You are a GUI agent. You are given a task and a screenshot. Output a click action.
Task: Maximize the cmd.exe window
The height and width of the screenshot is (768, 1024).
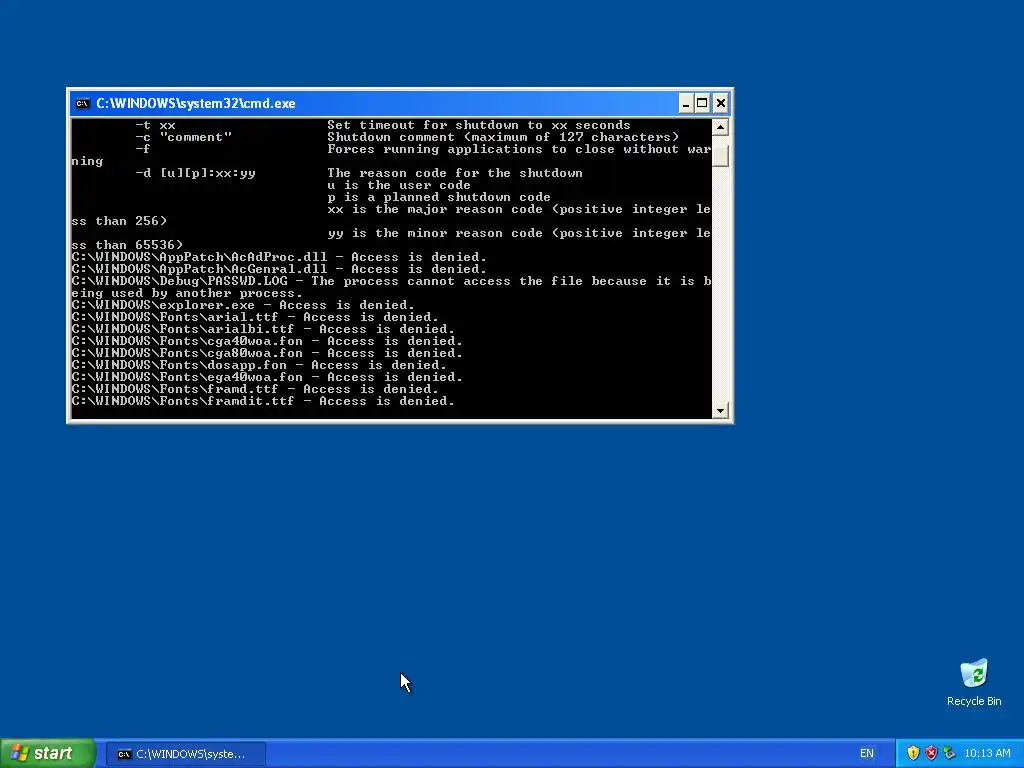pyautogui.click(x=702, y=103)
